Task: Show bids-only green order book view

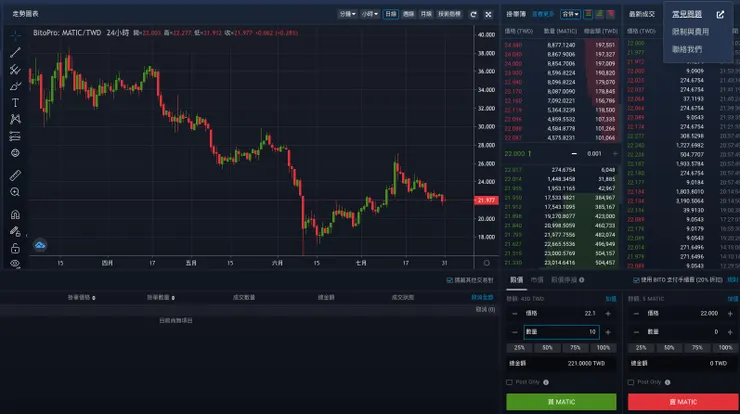Action: (x=599, y=14)
